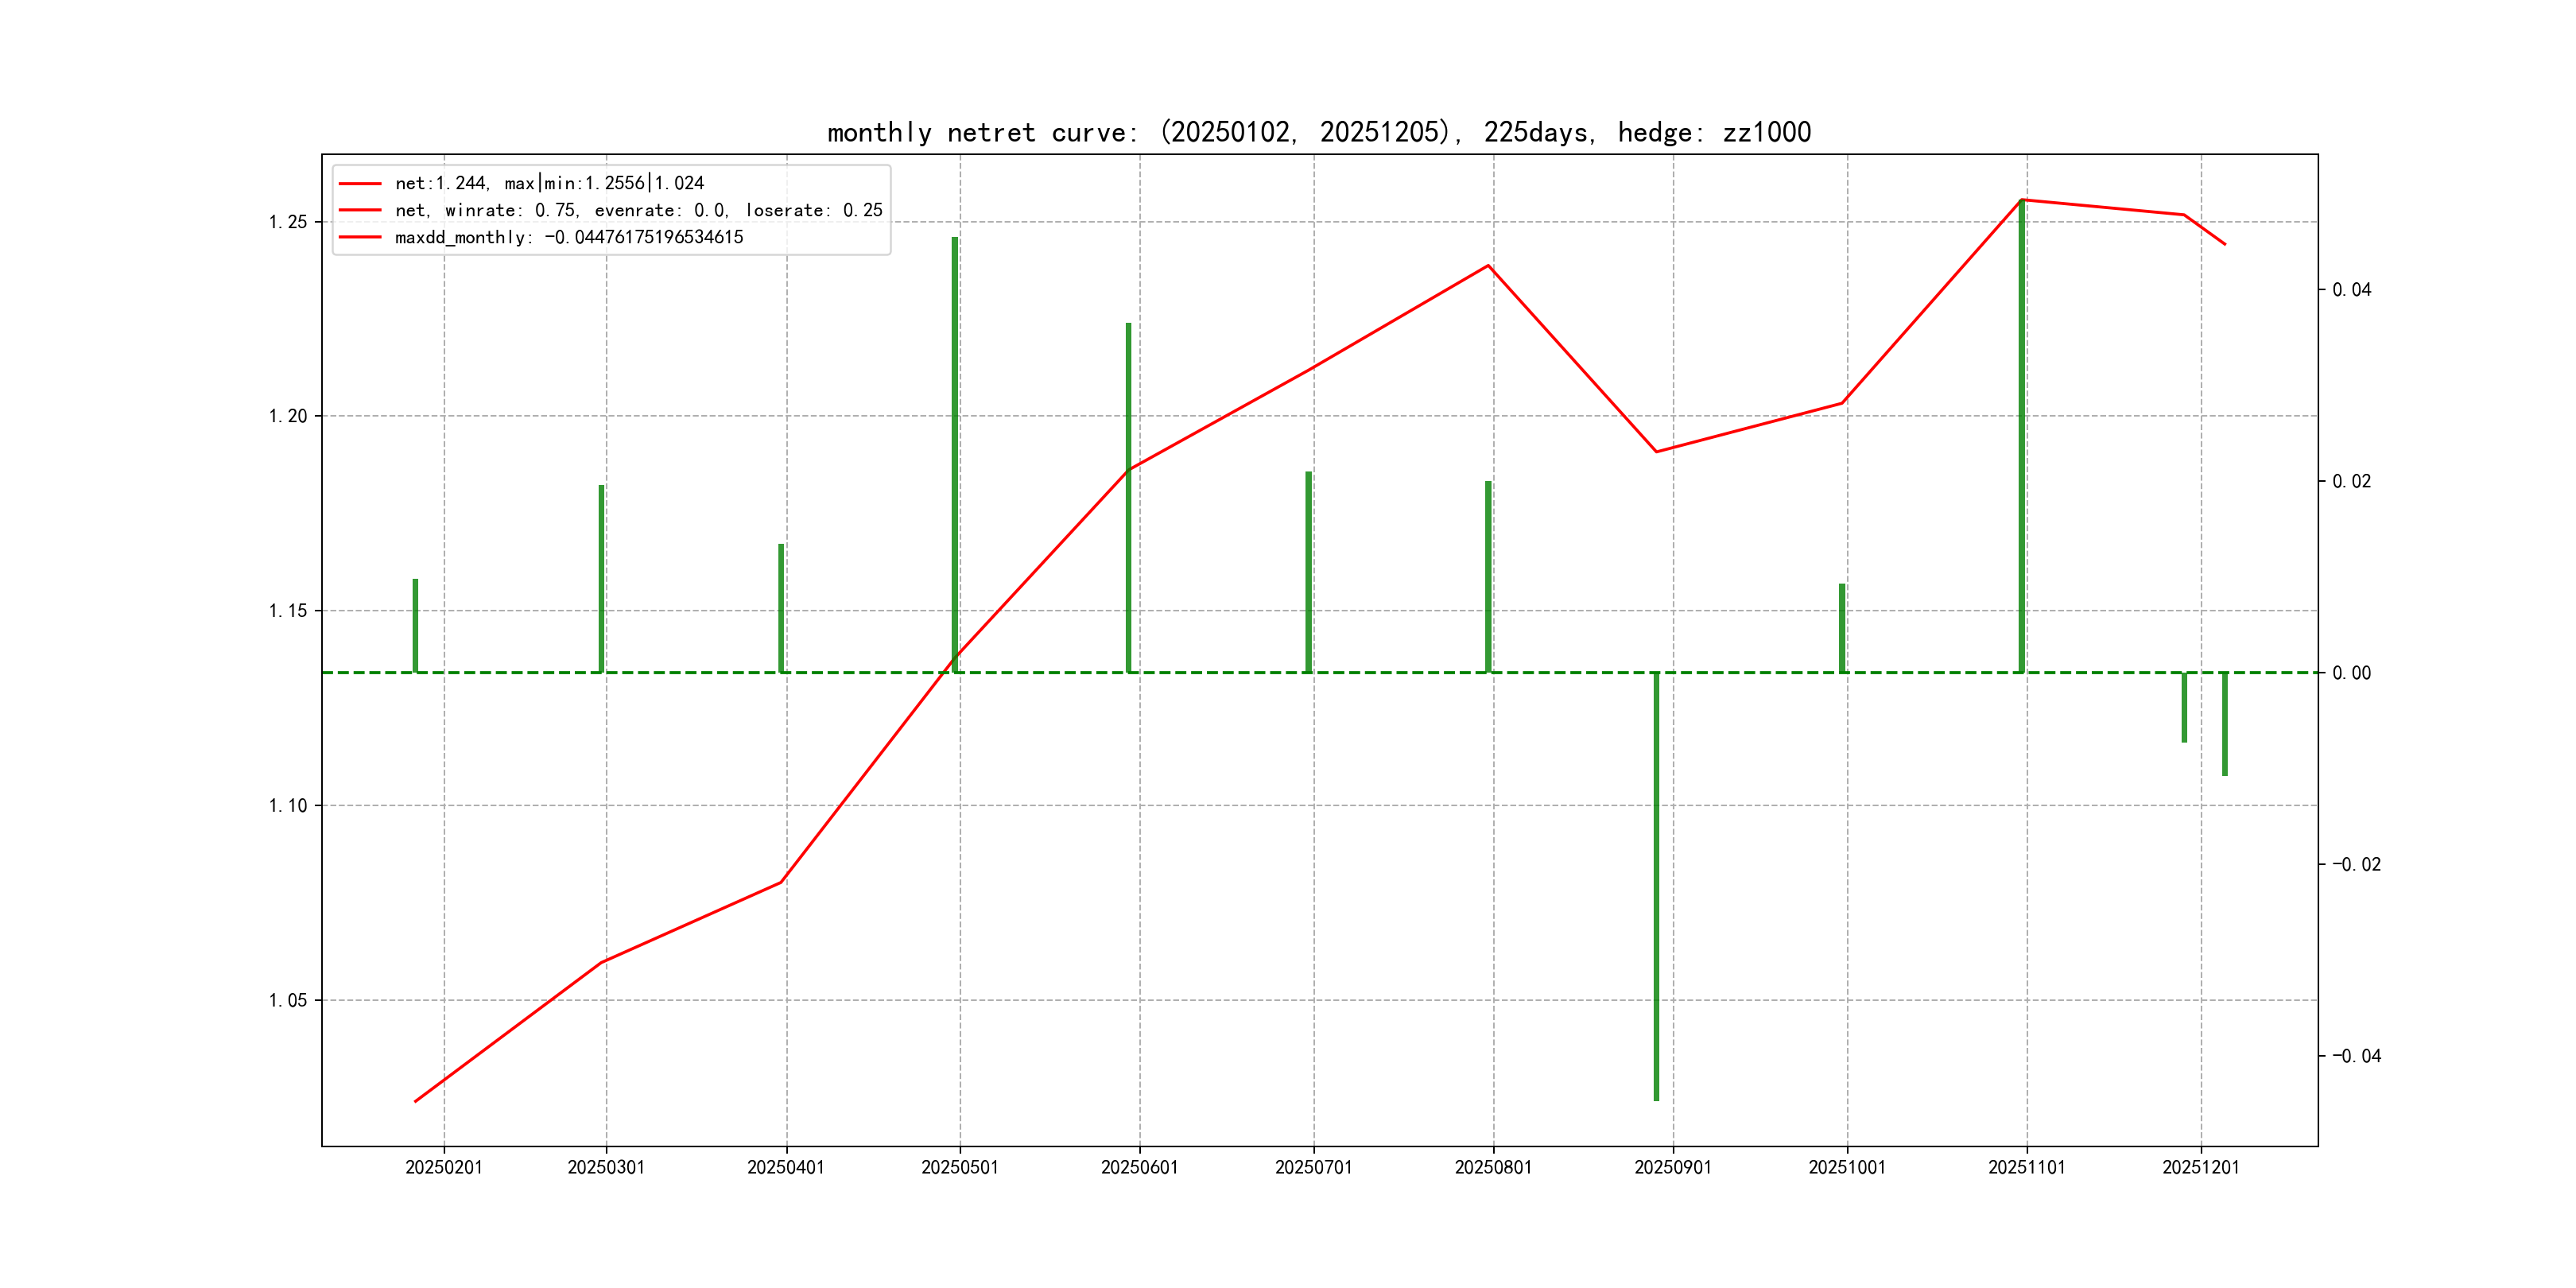
Task: Click the first green bar before 20250201
Action: pyautogui.click(x=415, y=625)
